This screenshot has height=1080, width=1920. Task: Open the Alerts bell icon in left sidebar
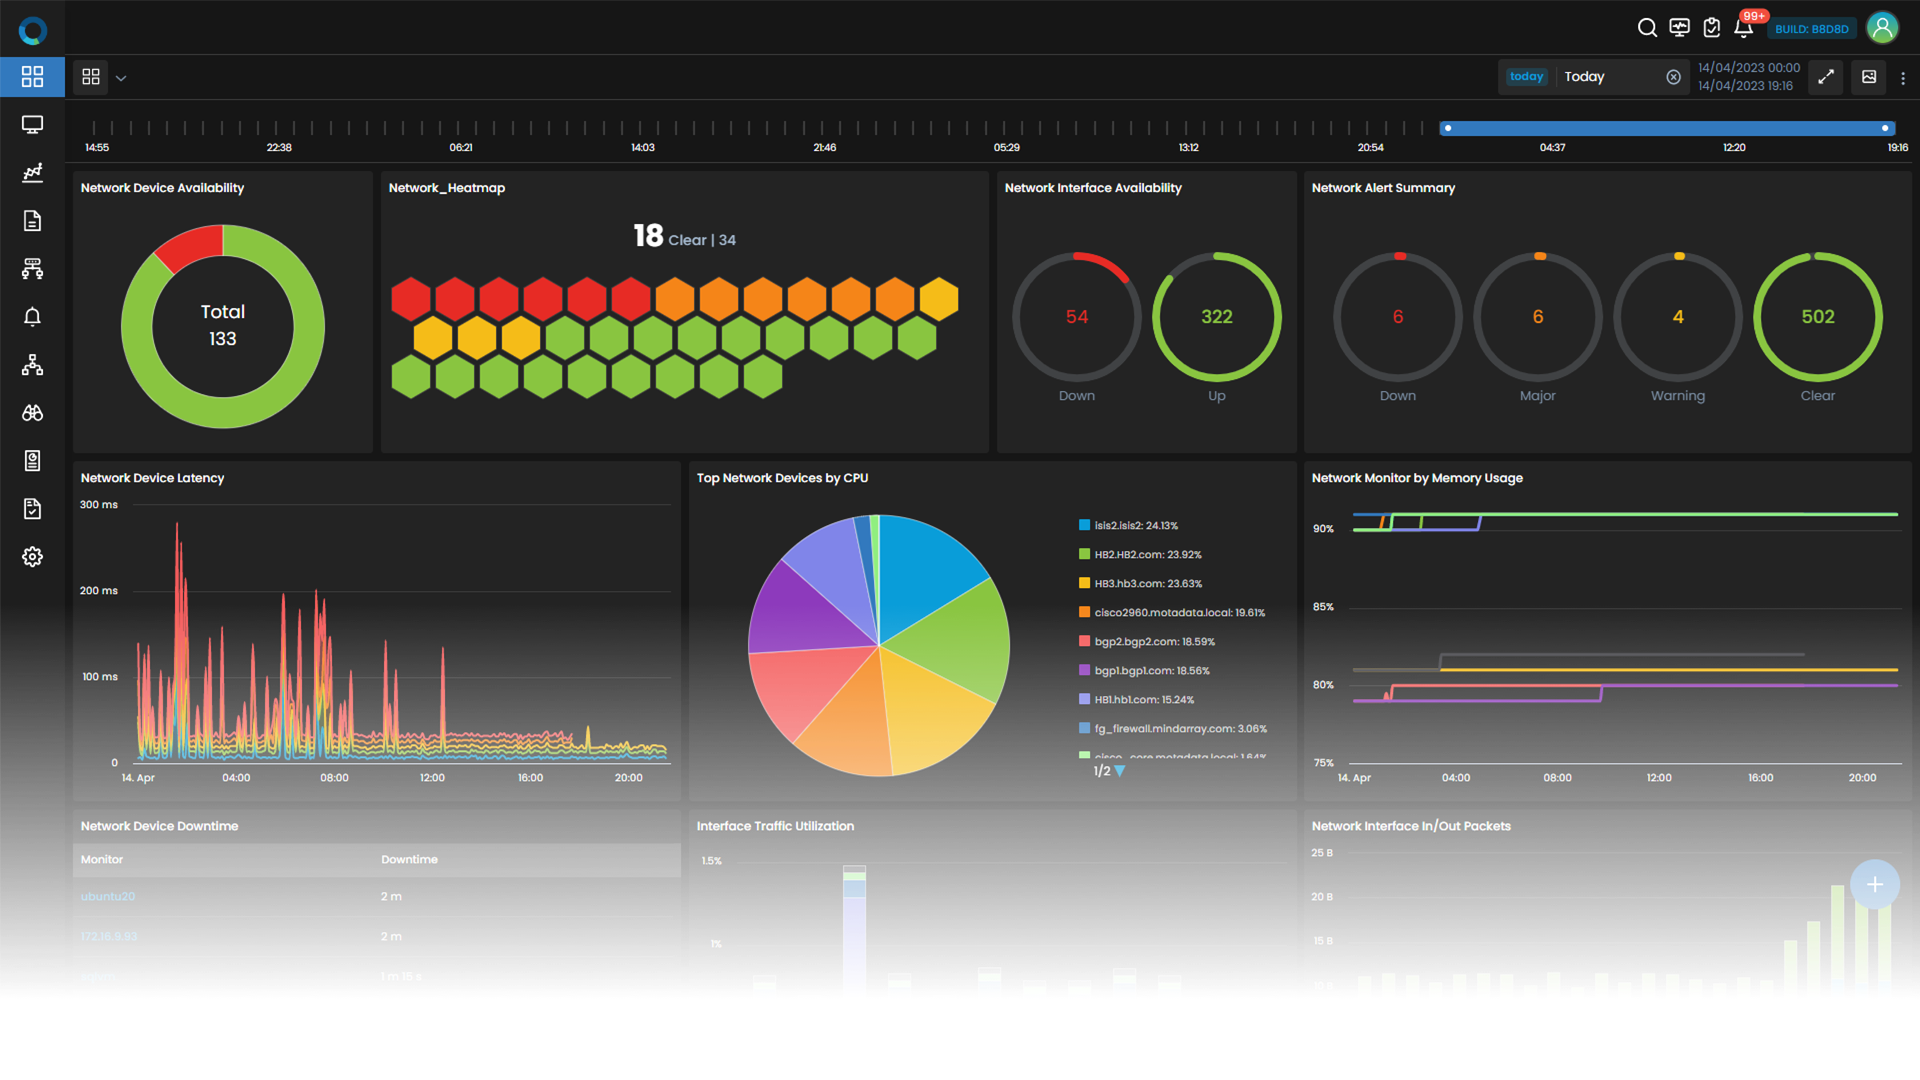[32, 317]
